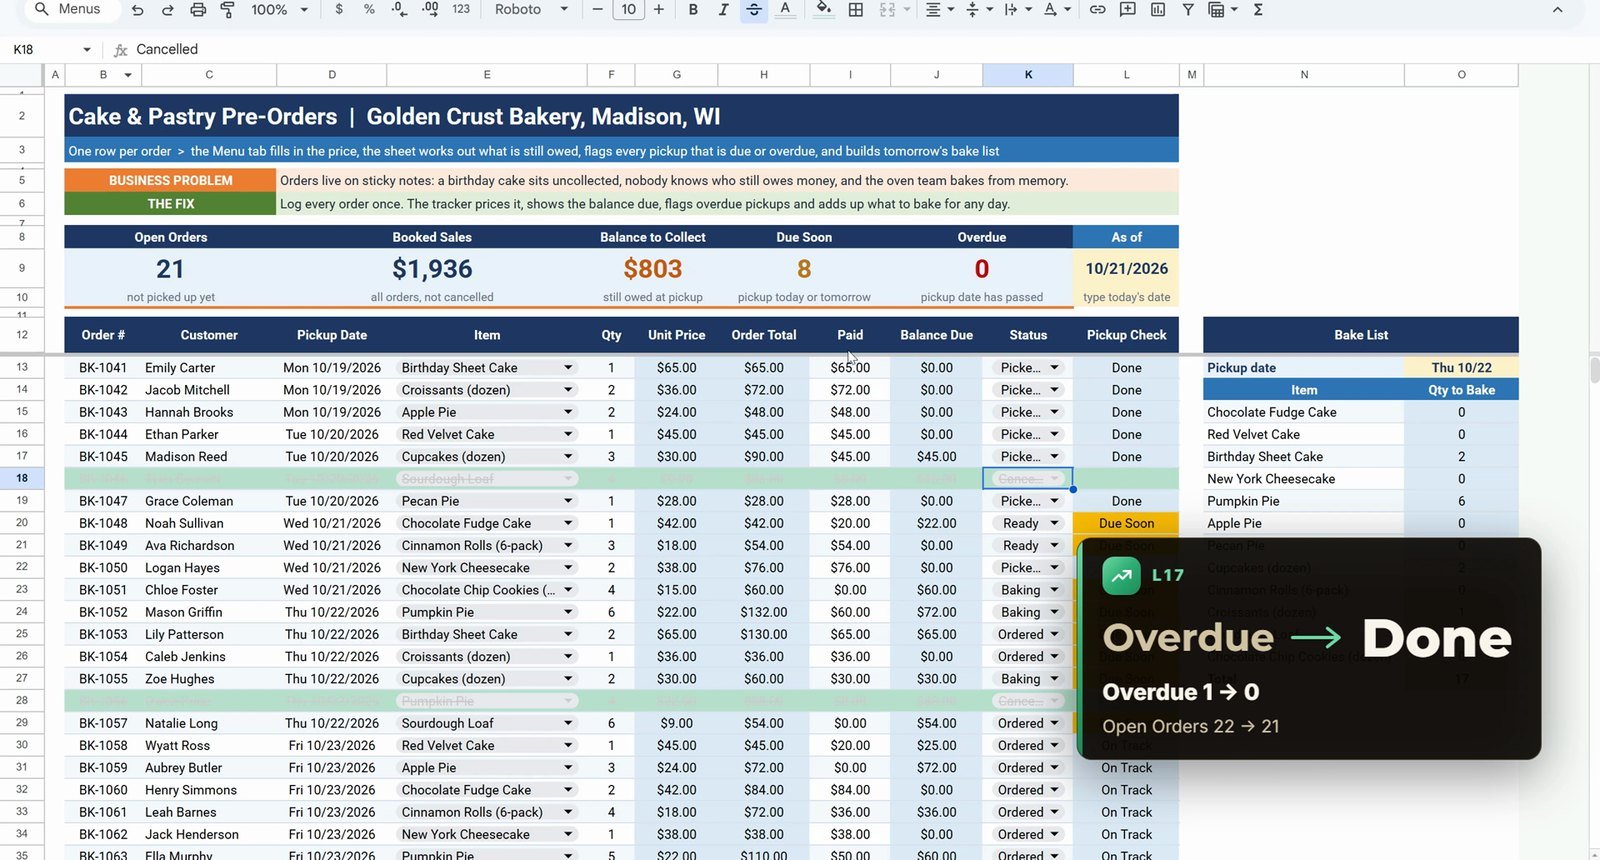
Task: Select the Paint format tool
Action: (x=227, y=9)
